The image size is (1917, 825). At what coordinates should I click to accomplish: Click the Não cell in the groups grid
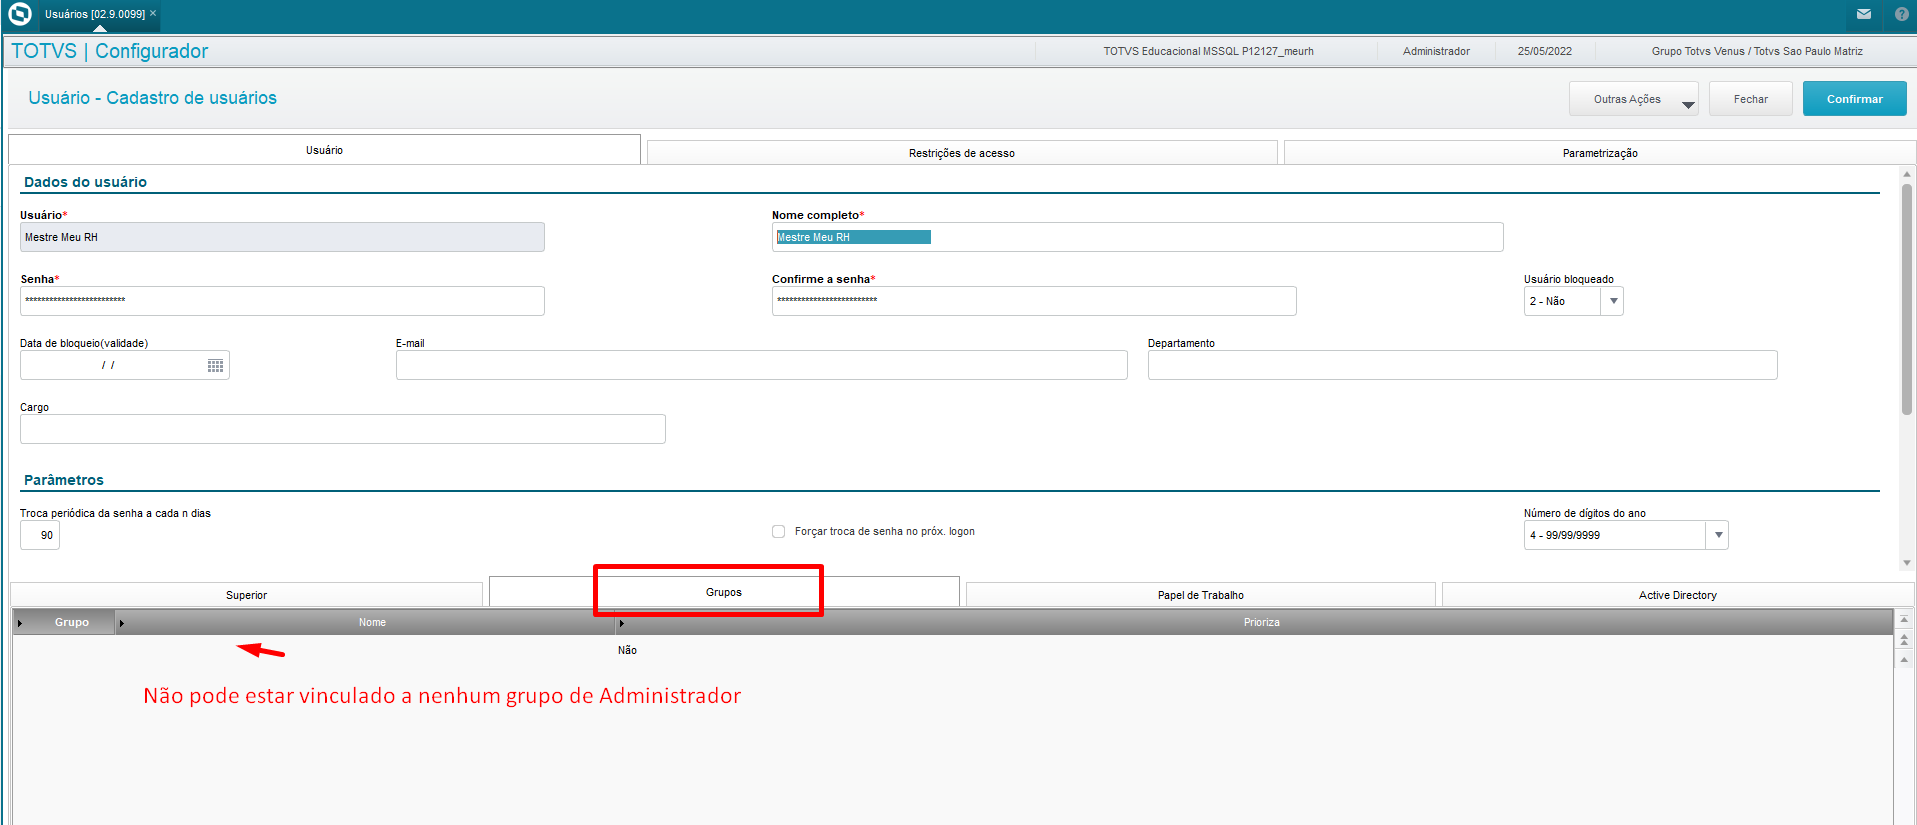627,650
